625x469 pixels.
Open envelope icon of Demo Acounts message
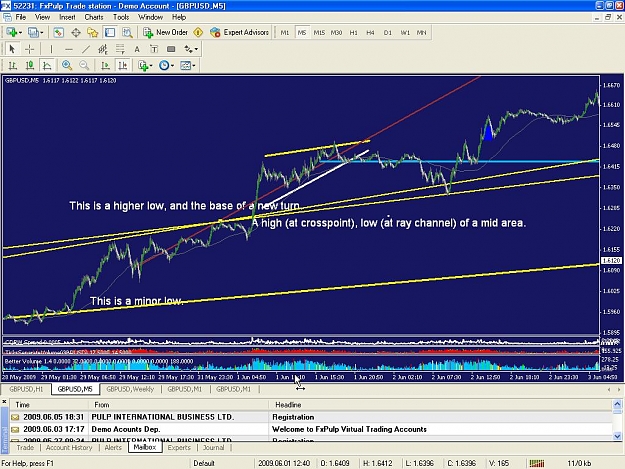(15, 430)
